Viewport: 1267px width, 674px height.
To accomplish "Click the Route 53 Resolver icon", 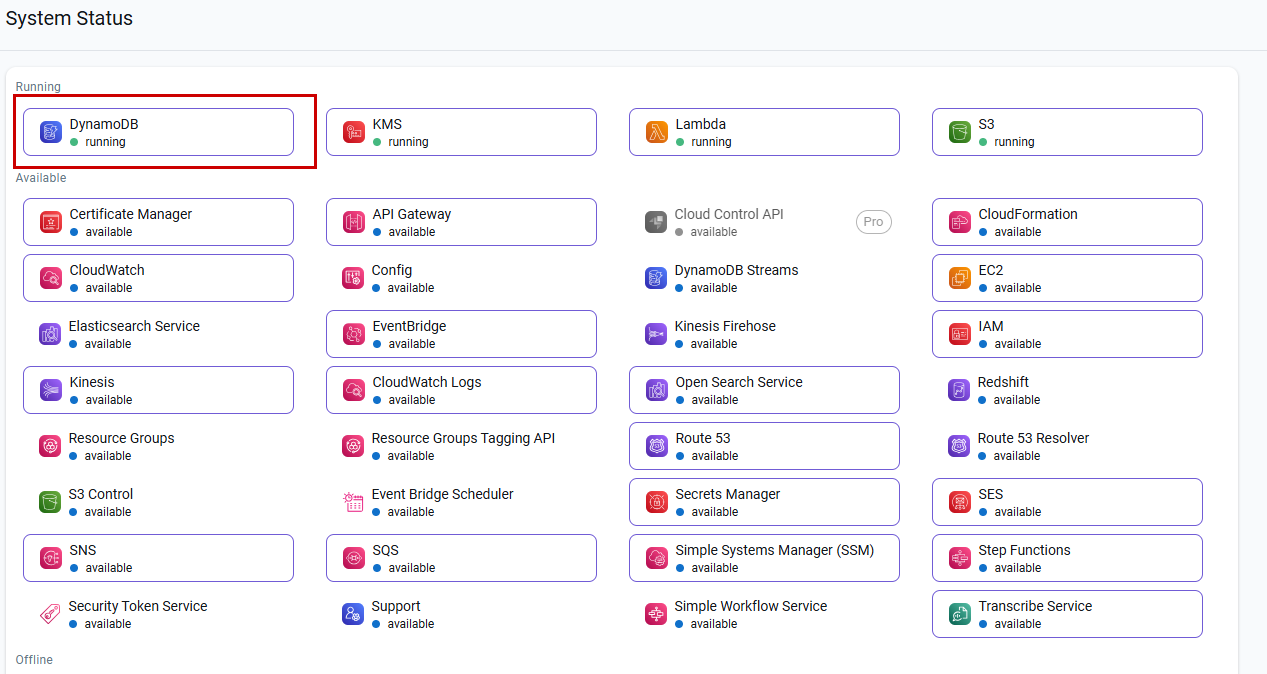I will tap(959, 446).
